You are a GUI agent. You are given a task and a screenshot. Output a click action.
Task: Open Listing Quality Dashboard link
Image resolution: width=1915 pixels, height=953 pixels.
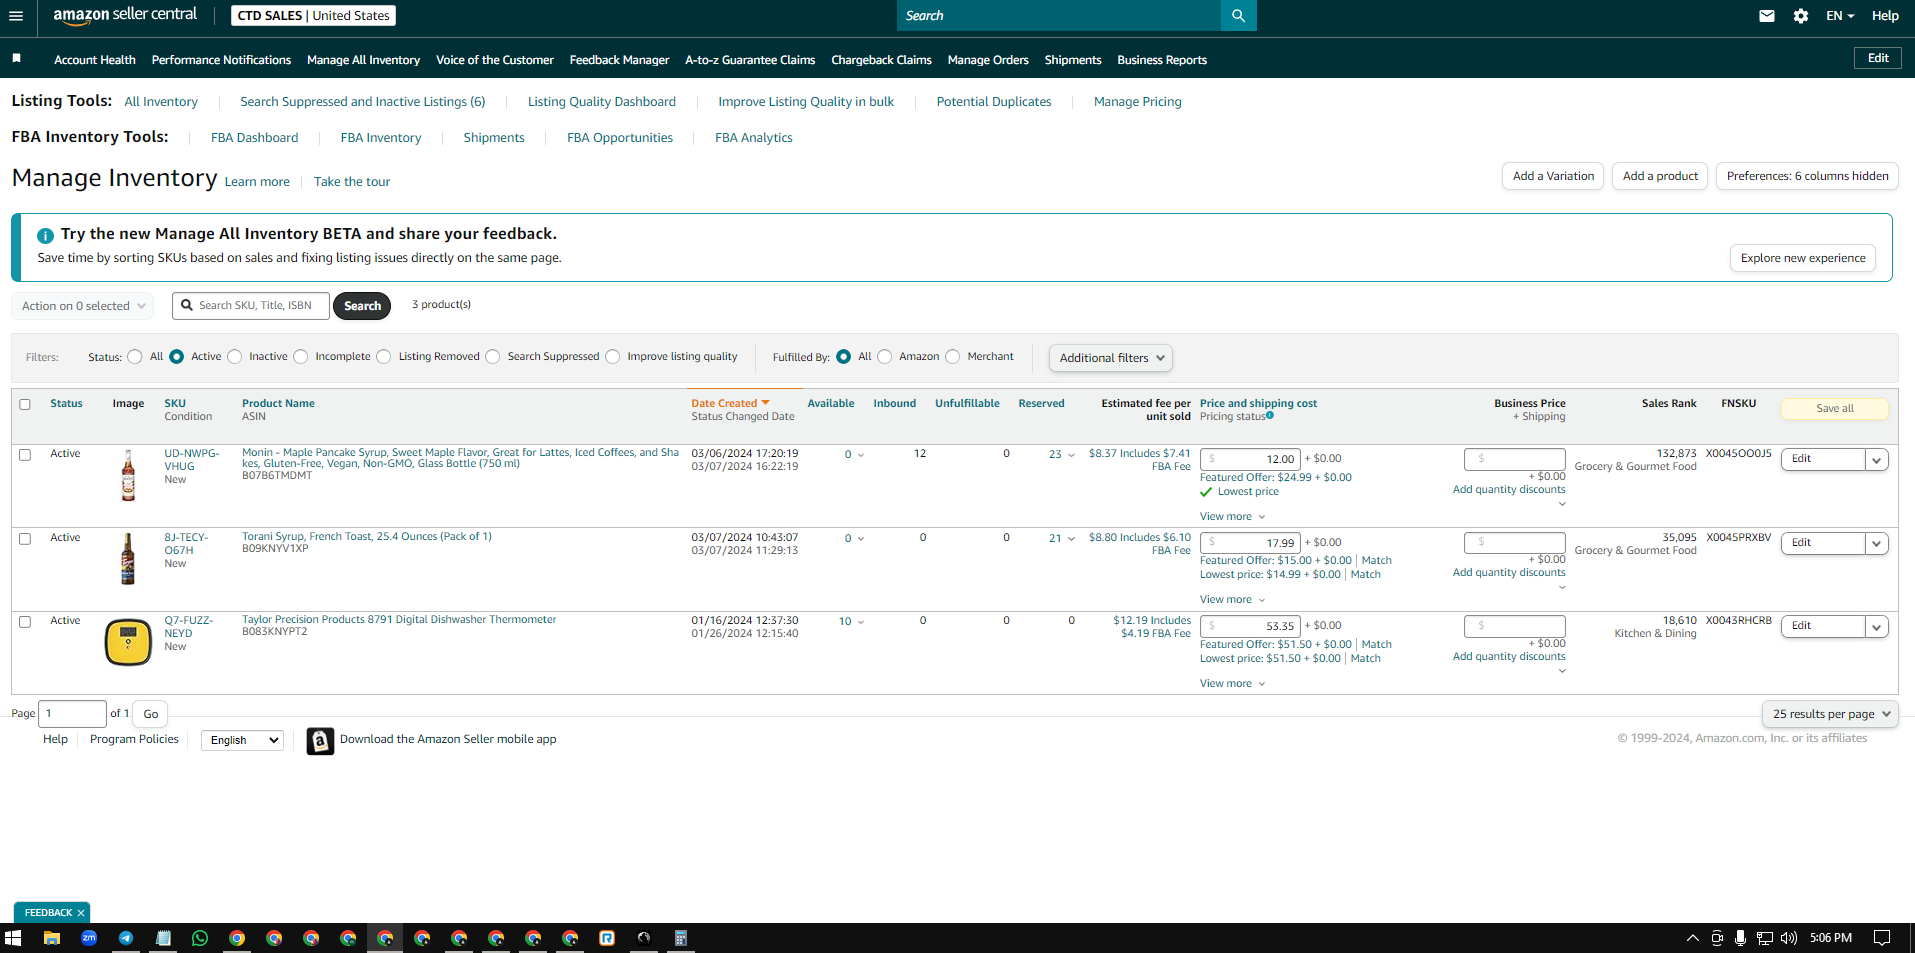602,102
